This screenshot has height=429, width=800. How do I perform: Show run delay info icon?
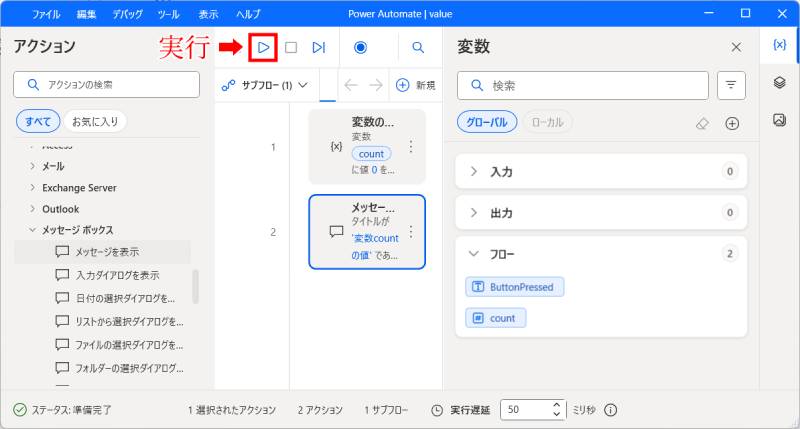coord(610,410)
